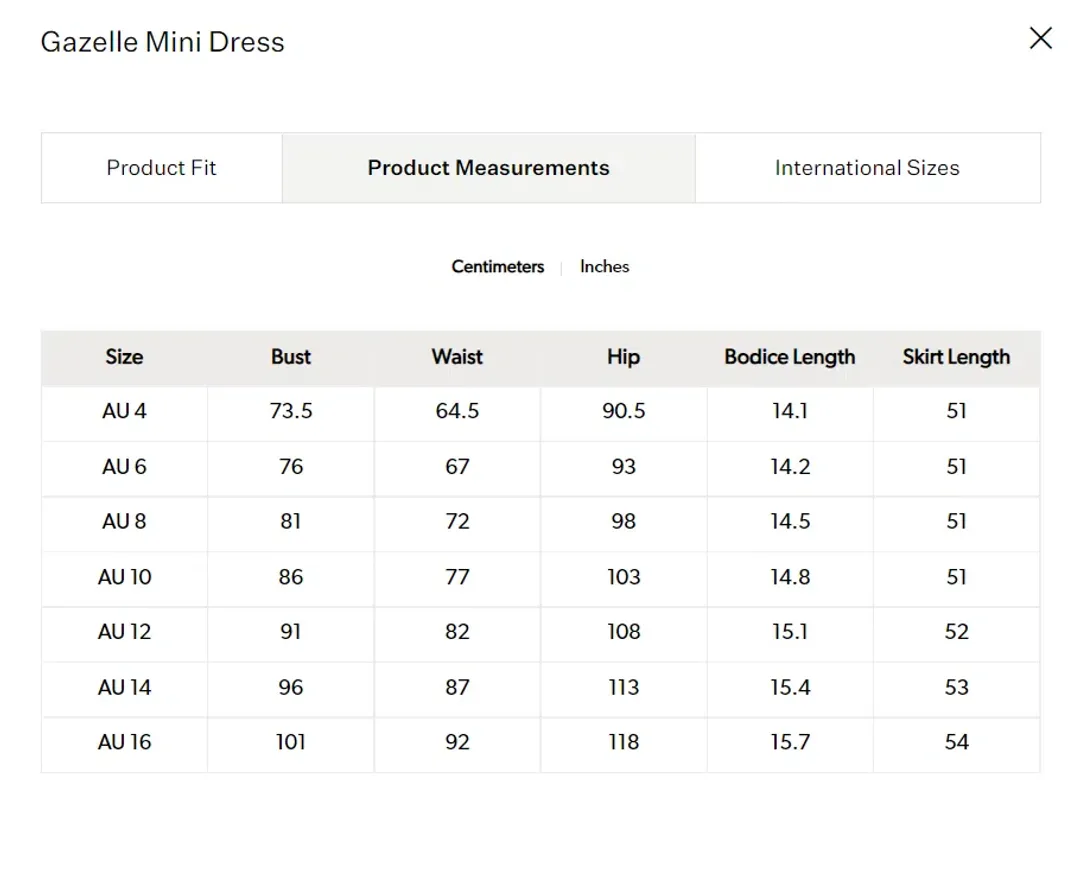Click the AU 4 size row
Image resolution: width=1080 pixels, height=872 pixels.
tap(124, 412)
